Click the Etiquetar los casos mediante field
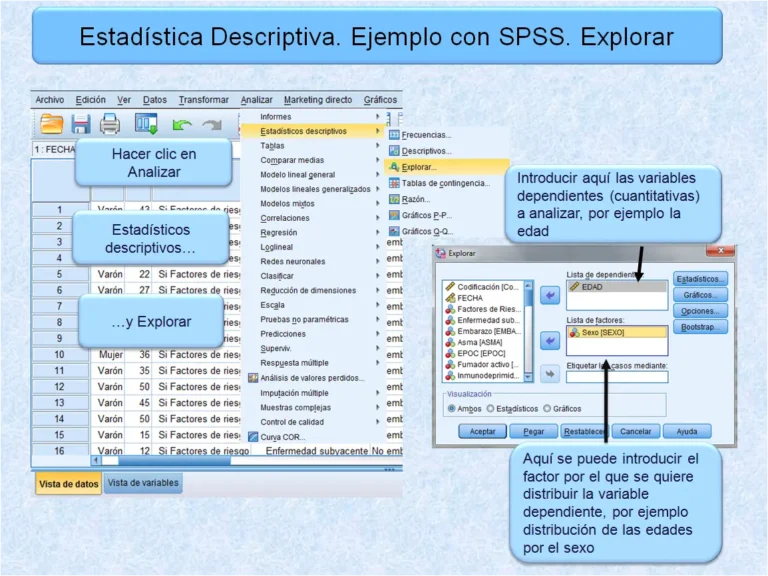This screenshot has width=768, height=576. 617,377
